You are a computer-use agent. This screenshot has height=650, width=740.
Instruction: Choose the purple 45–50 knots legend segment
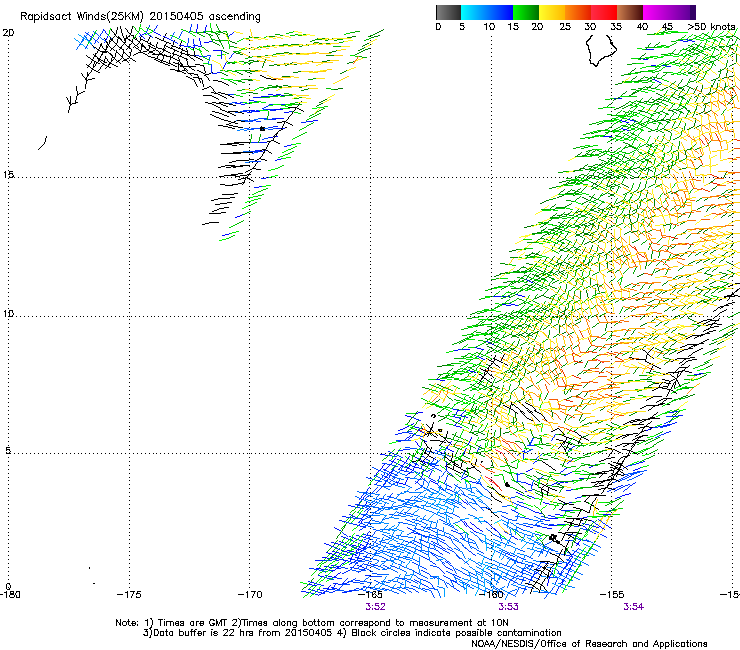tap(682, 12)
